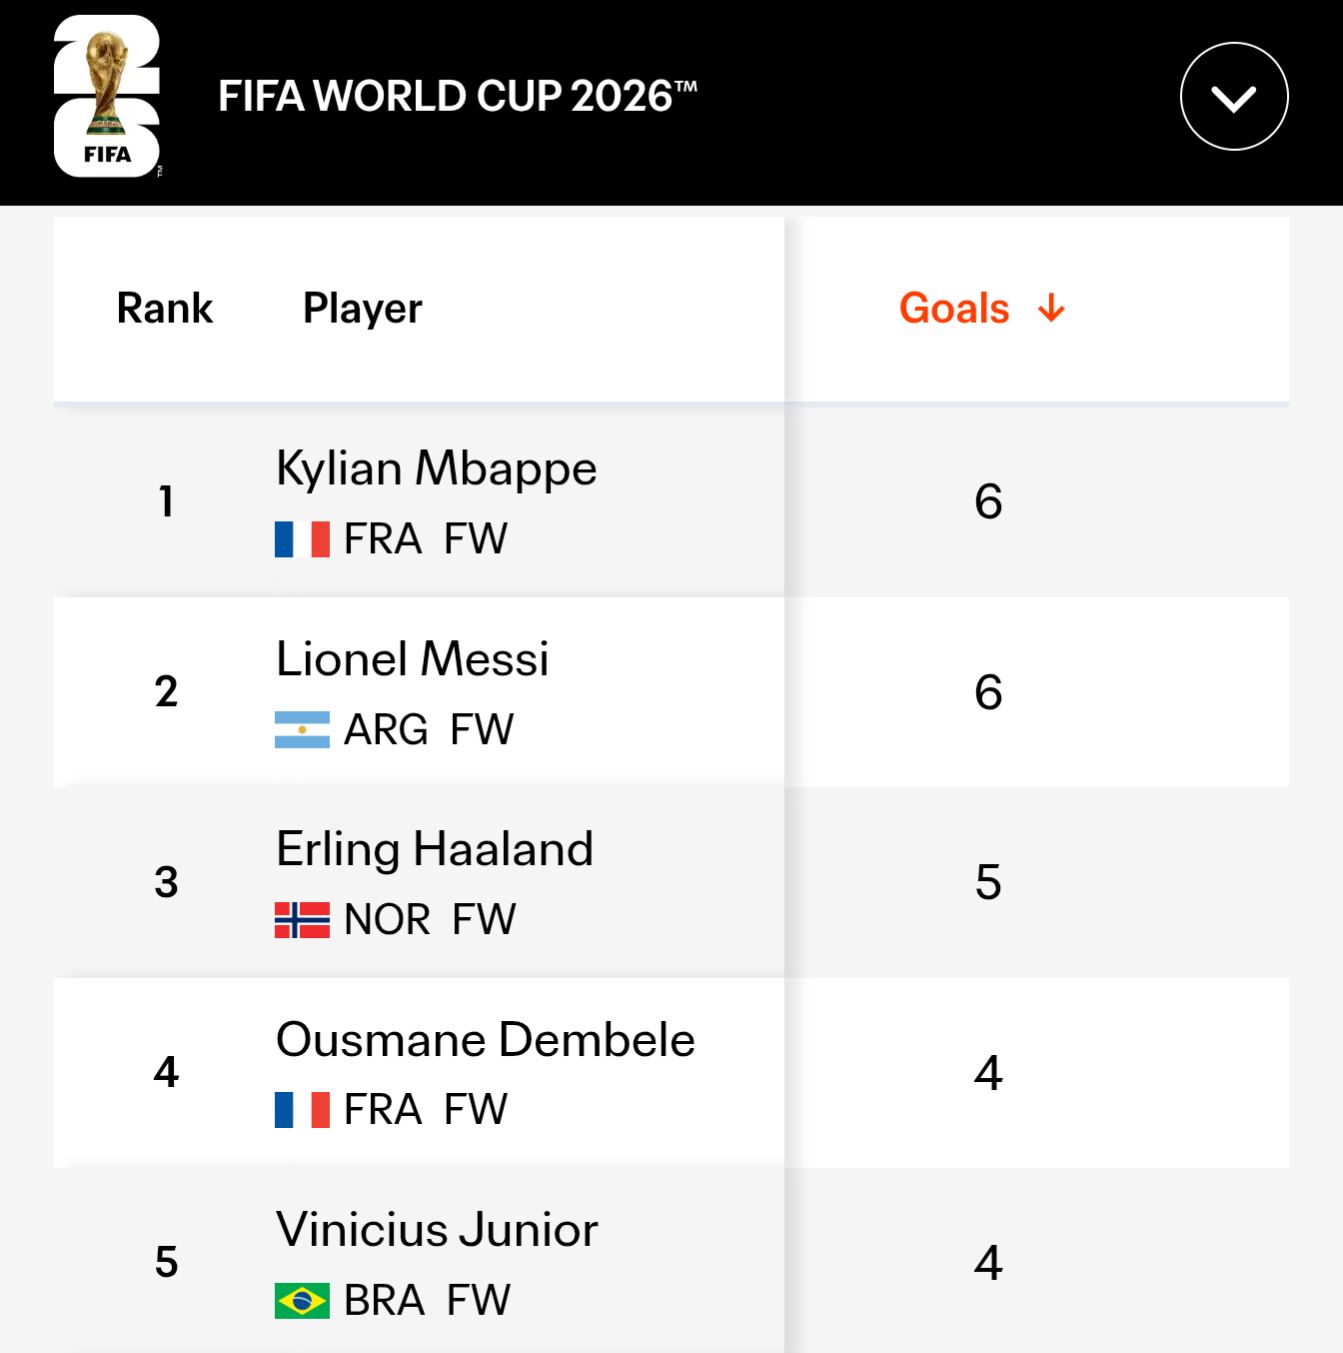This screenshot has height=1353, width=1343.
Task: Click the Goals sort descending arrow
Action: point(1051,308)
